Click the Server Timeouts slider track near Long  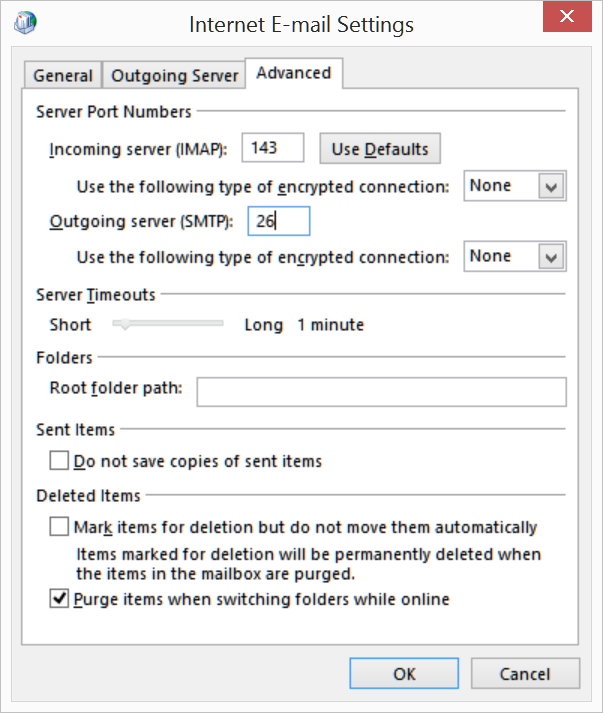(x=215, y=324)
